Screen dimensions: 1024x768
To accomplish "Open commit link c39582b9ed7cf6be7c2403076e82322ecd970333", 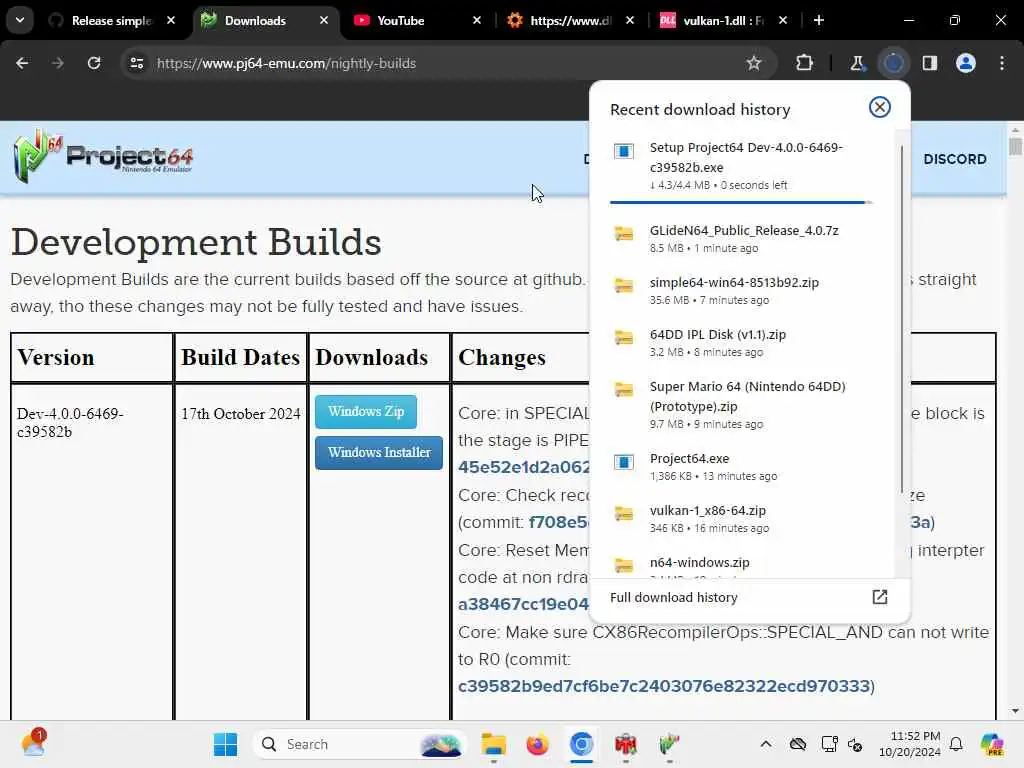I will tap(664, 686).
